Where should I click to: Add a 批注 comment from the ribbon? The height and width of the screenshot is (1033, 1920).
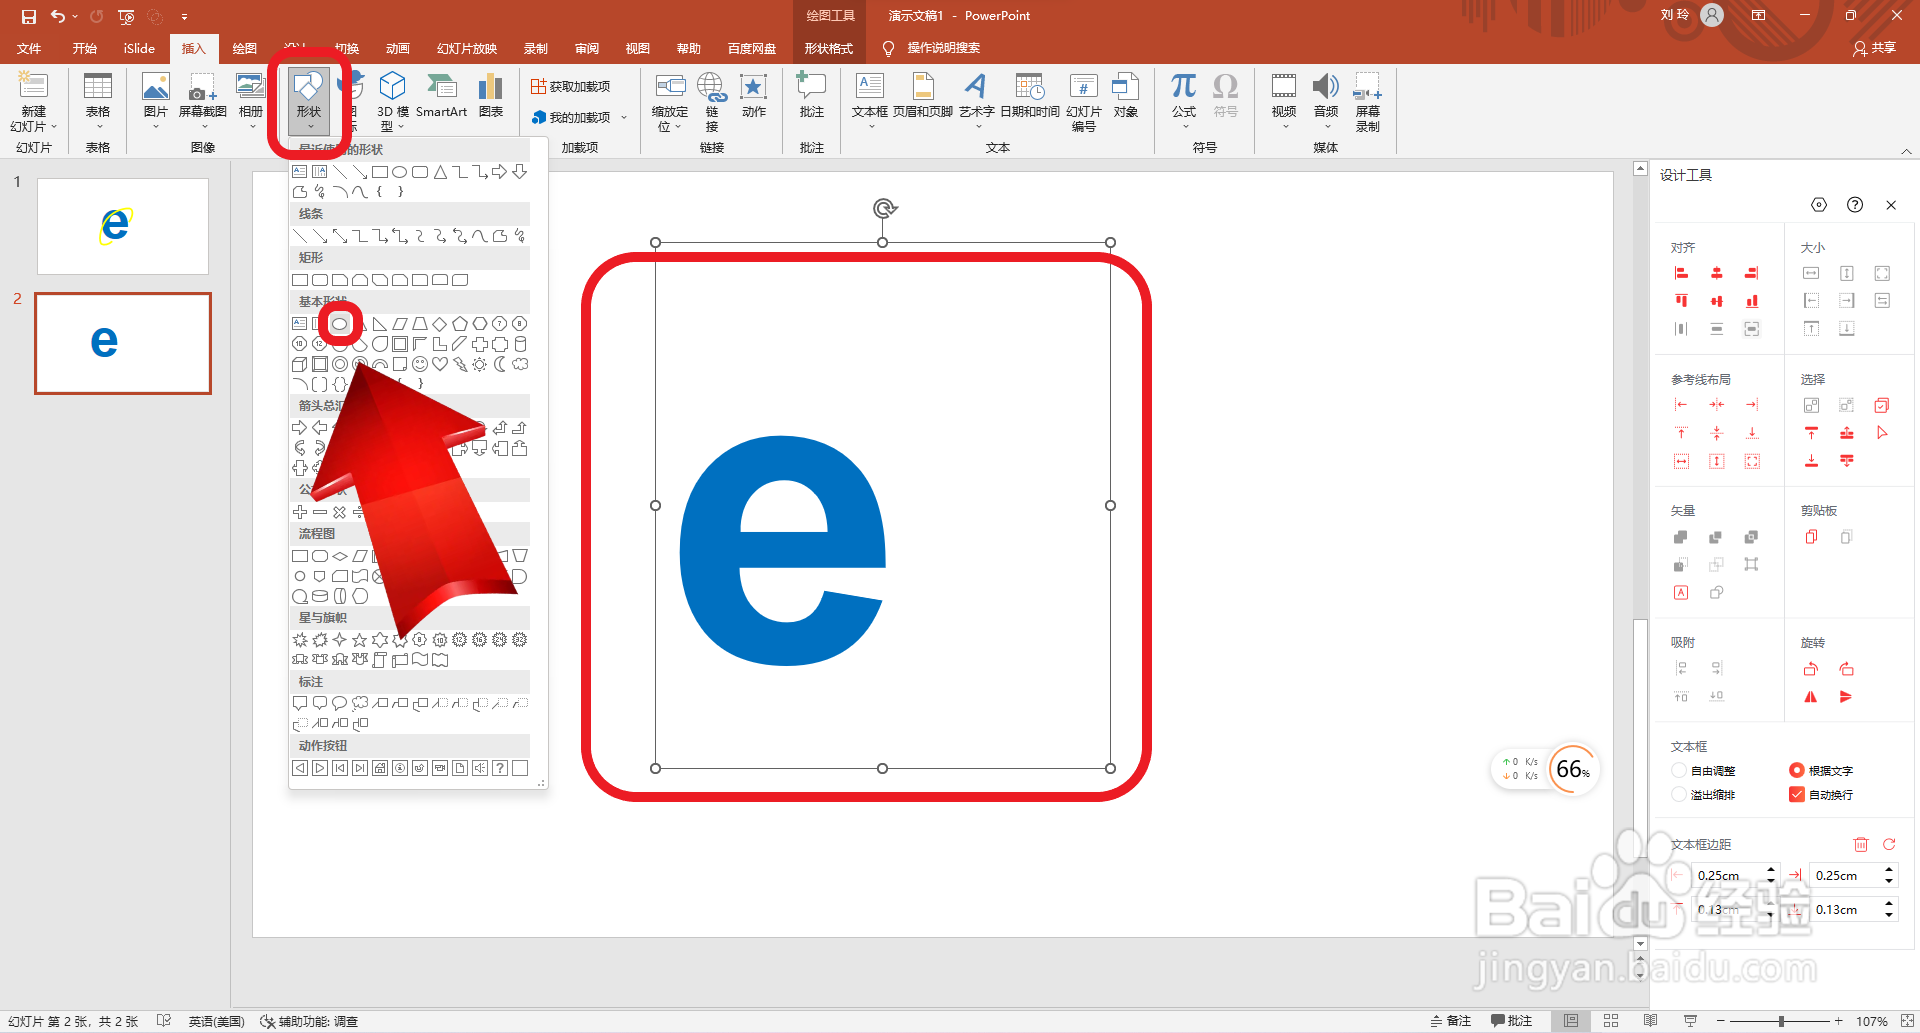tap(812, 96)
